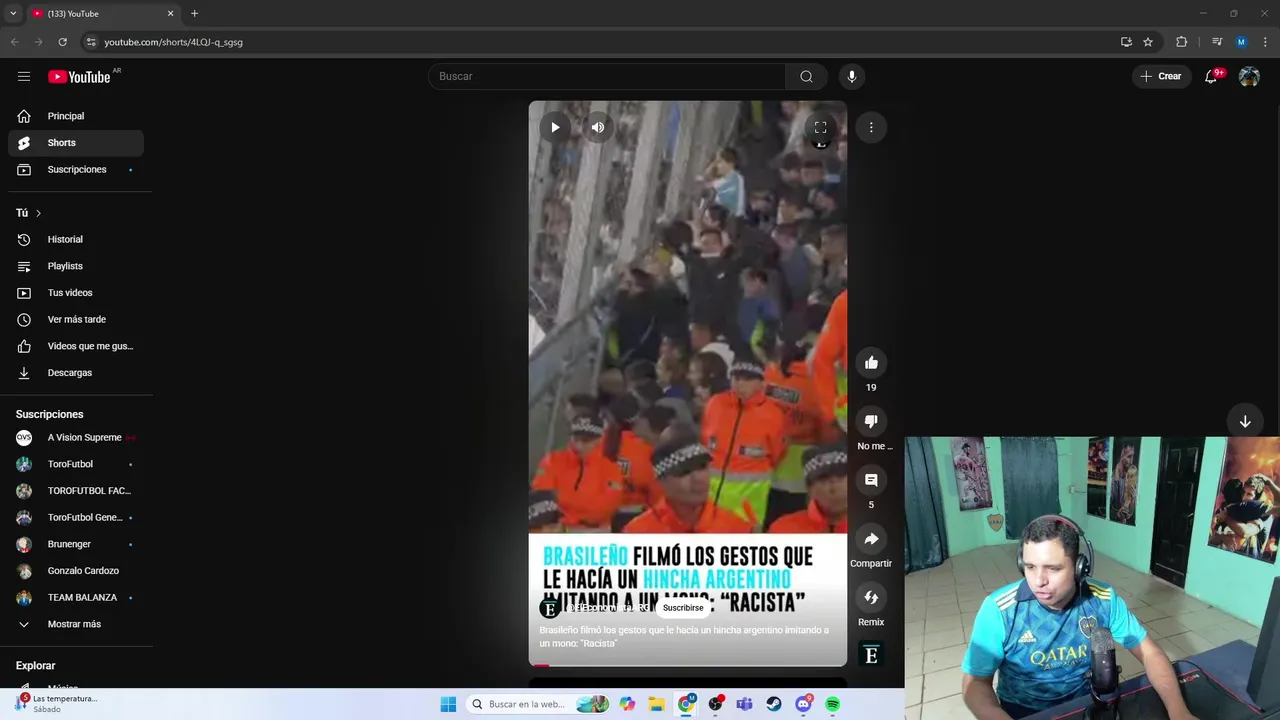Image resolution: width=1280 pixels, height=720 pixels.
Task: Mute the Short's volume
Action: 598,127
